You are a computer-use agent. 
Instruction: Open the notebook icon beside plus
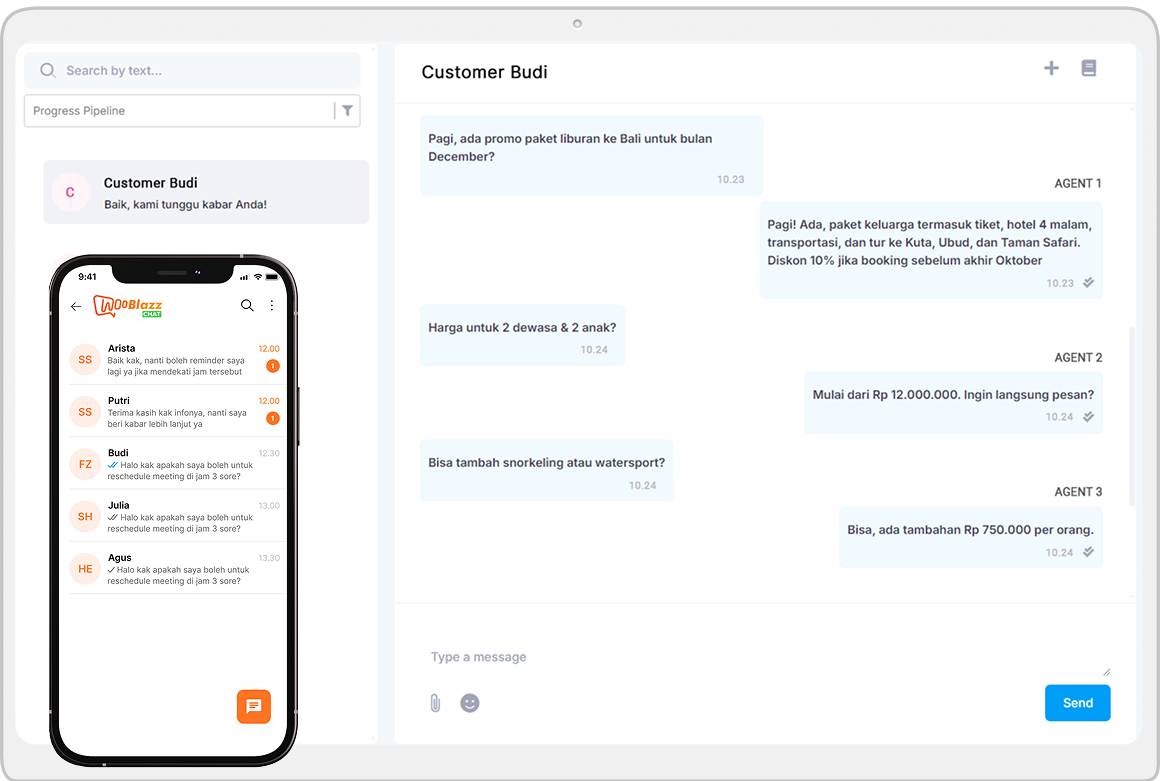pyautogui.click(x=1089, y=68)
